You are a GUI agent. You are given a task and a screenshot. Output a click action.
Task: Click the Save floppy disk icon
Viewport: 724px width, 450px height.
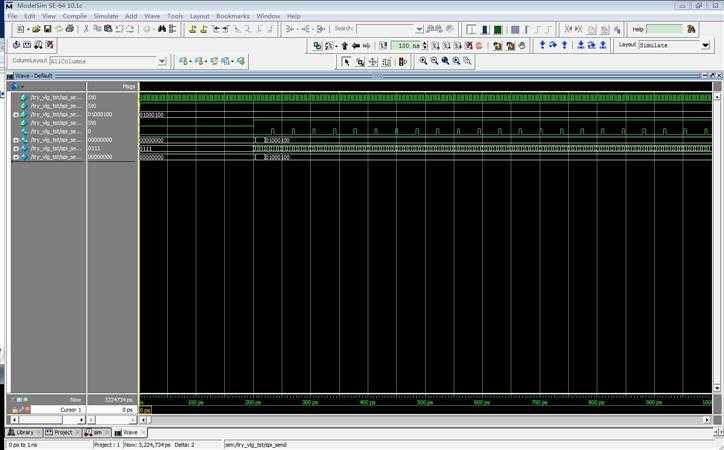[x=48, y=29]
